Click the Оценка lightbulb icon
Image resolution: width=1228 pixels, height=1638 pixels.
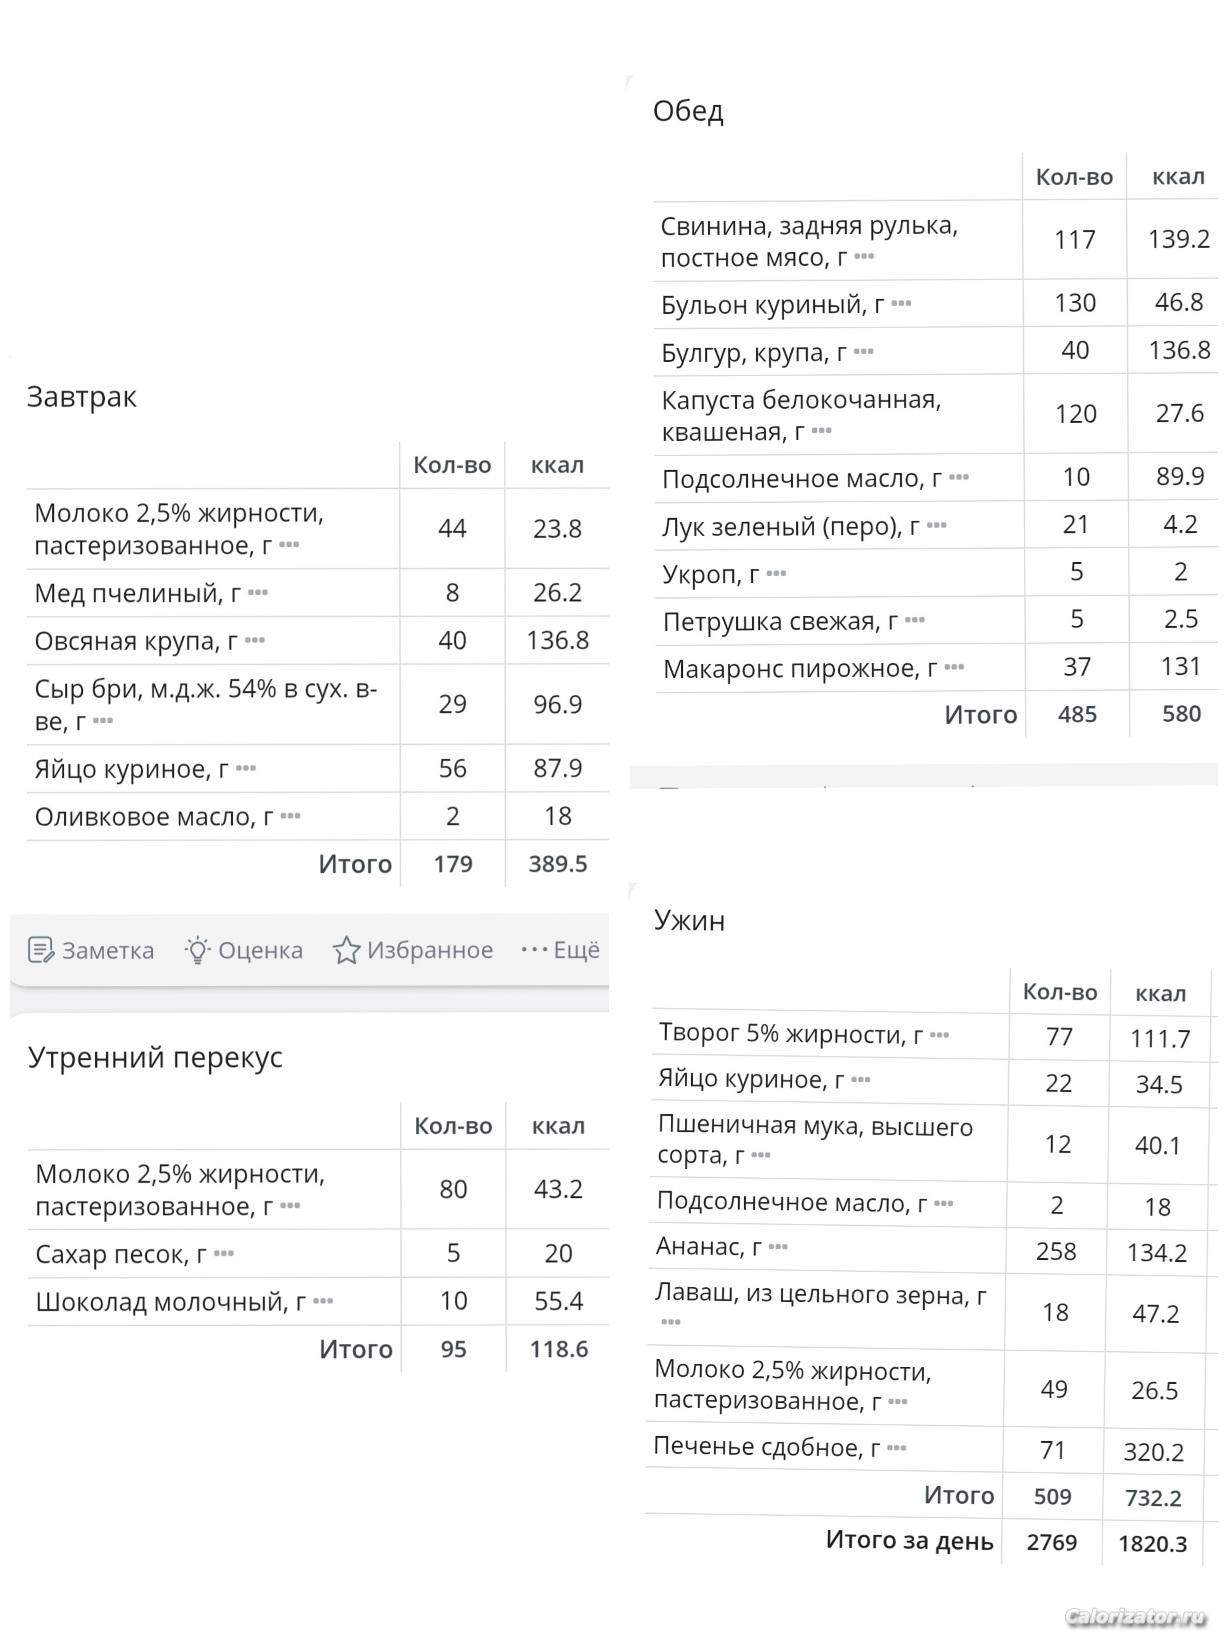tap(197, 950)
